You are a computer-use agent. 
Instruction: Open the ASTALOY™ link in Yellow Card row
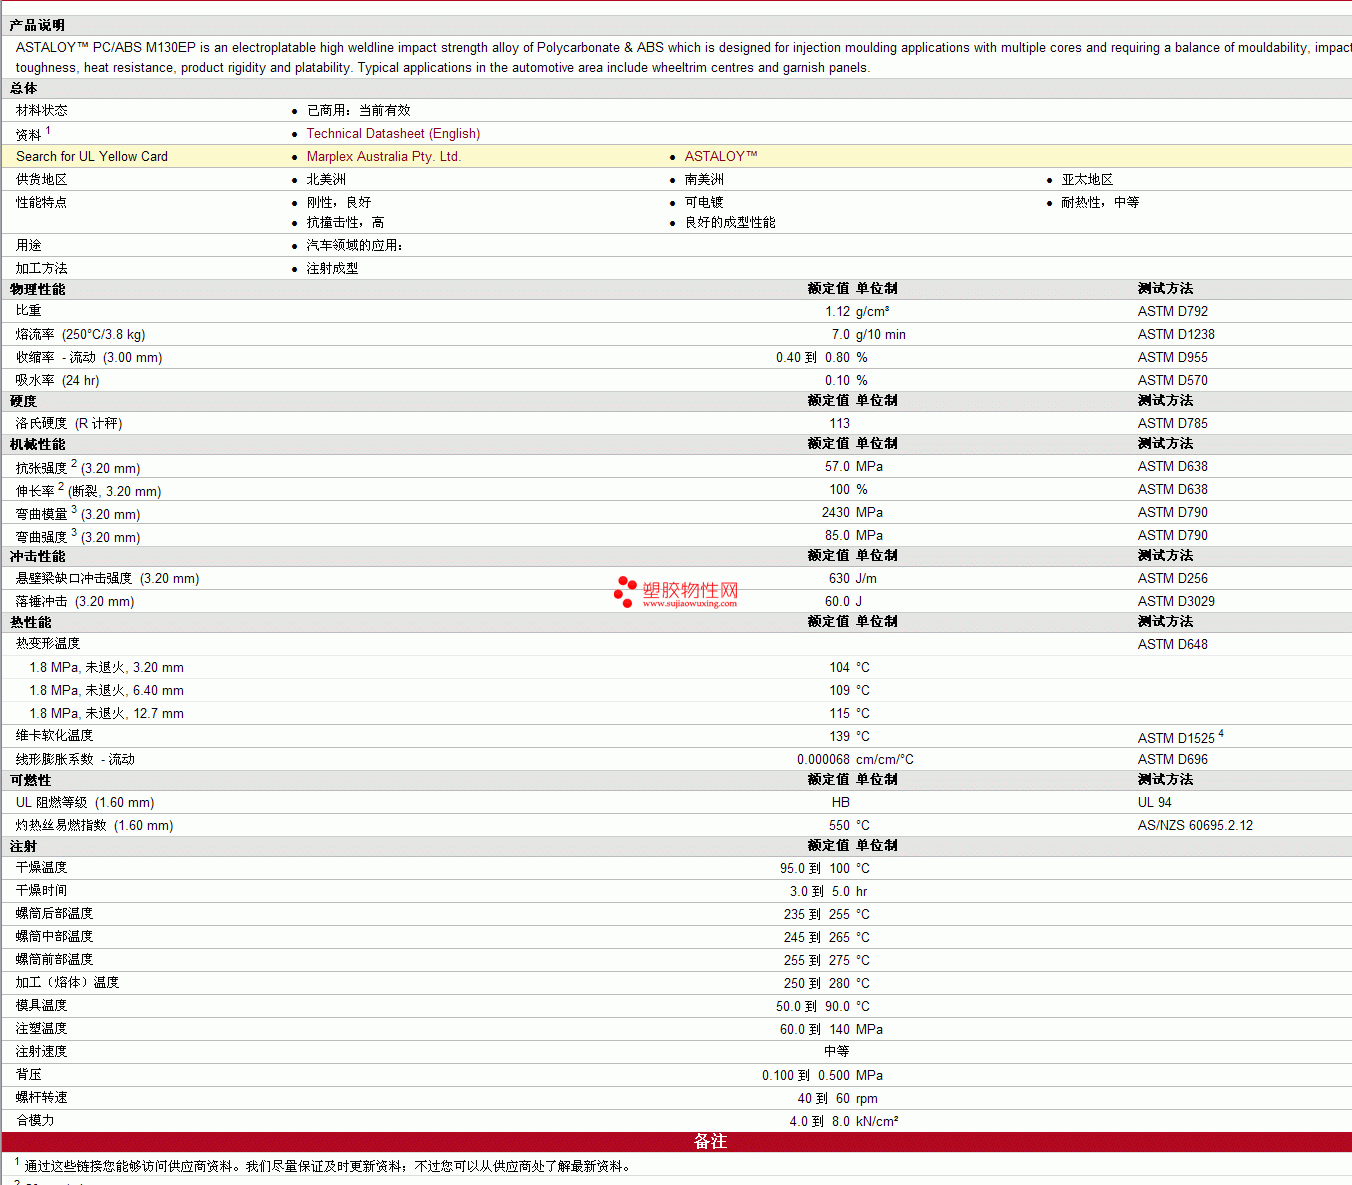721,156
